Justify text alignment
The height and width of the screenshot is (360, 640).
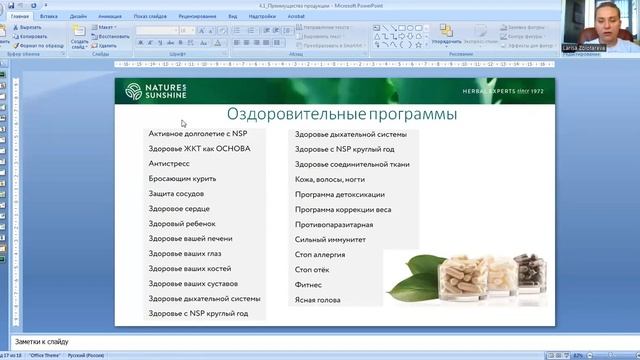(x=266, y=42)
